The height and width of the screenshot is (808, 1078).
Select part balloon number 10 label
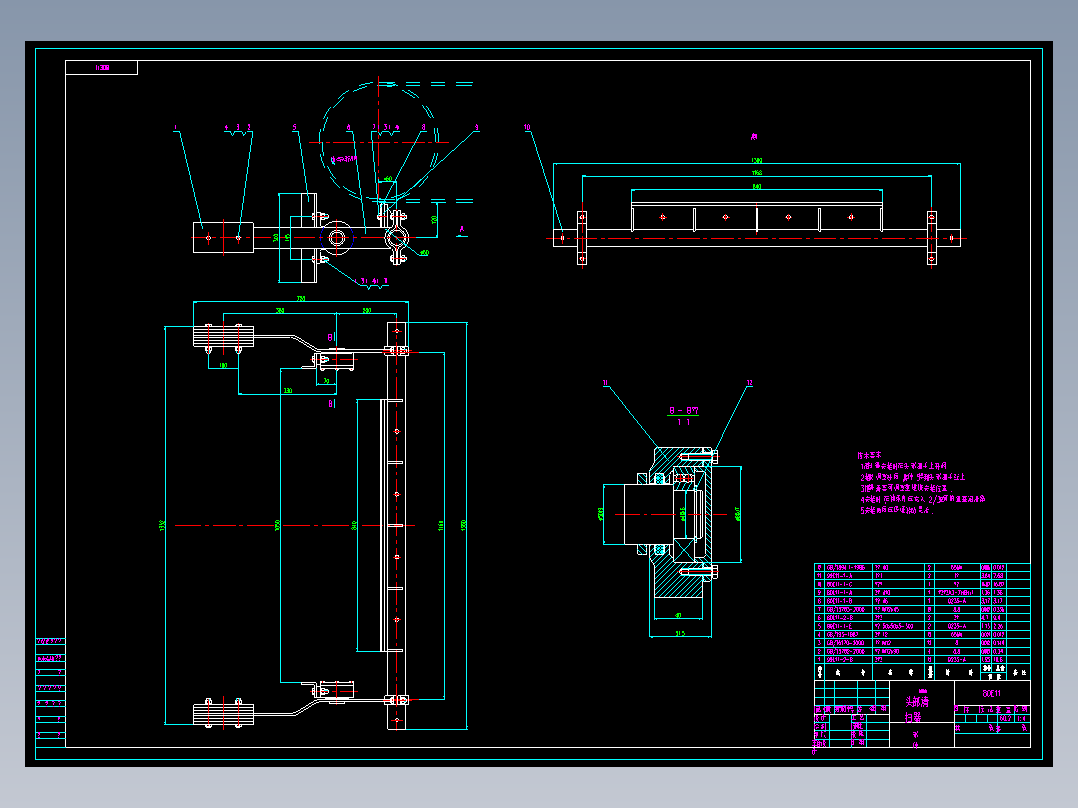coord(527,127)
